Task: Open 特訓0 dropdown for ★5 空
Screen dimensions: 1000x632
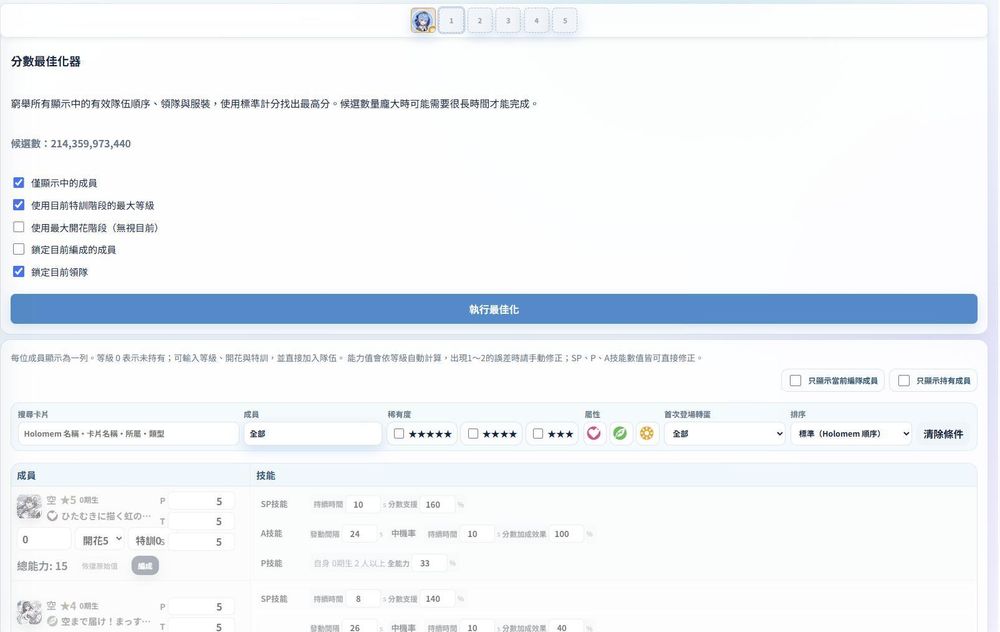Action: click(x=147, y=540)
